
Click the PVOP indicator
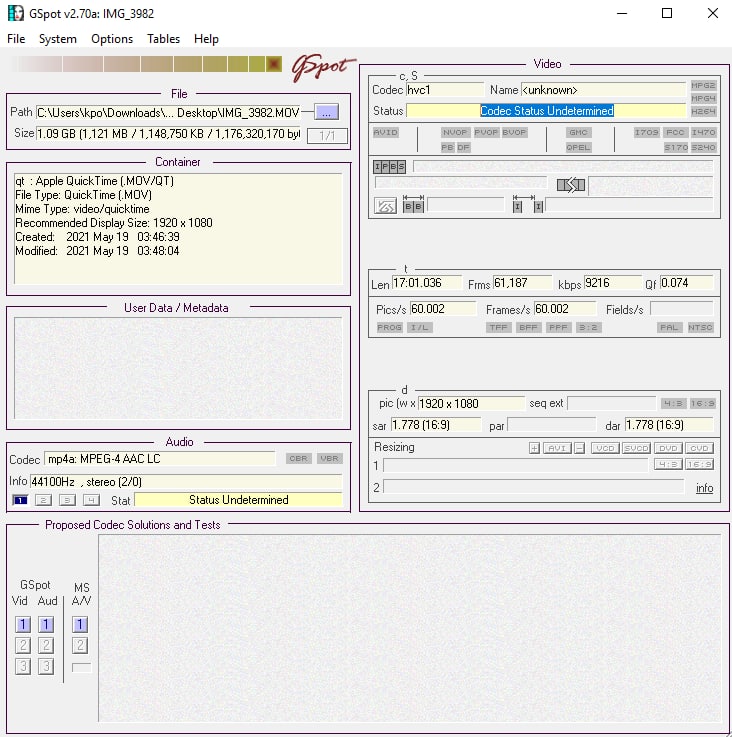(x=486, y=132)
